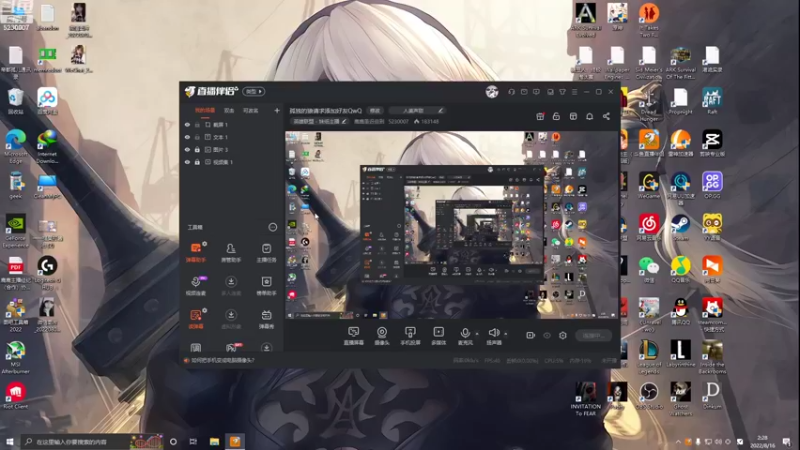This screenshot has height=450, width=800.
Task: Open the layout panel icon above the preview
Action: click(573, 116)
